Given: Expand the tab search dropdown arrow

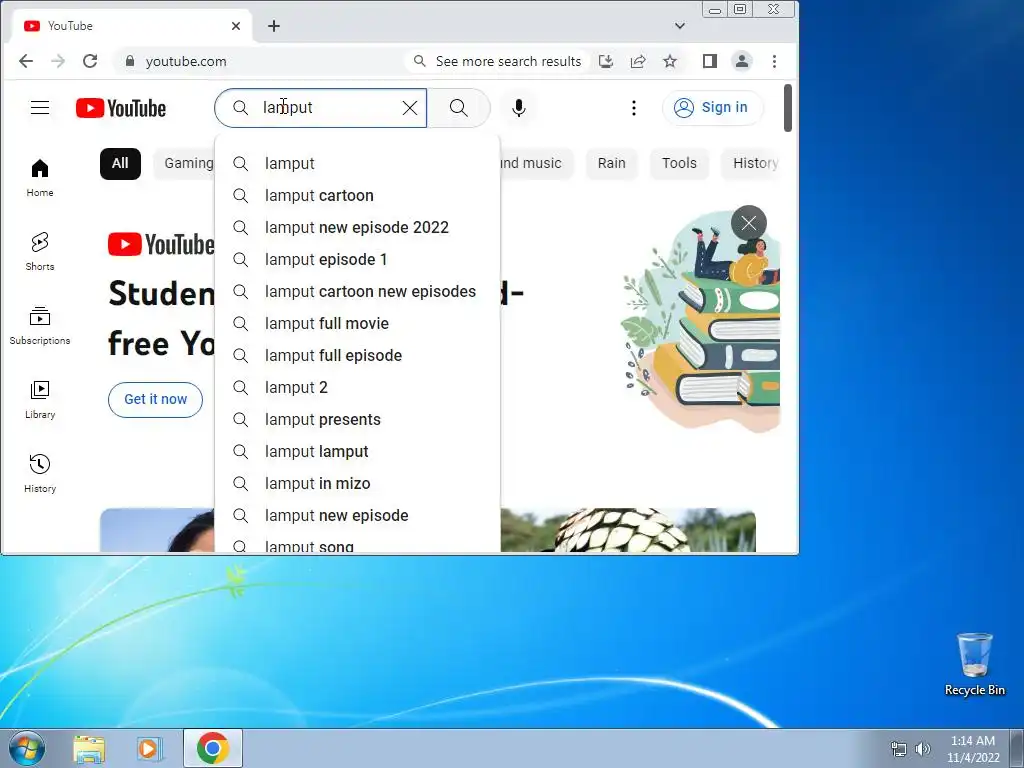Looking at the screenshot, I should pyautogui.click(x=680, y=26).
